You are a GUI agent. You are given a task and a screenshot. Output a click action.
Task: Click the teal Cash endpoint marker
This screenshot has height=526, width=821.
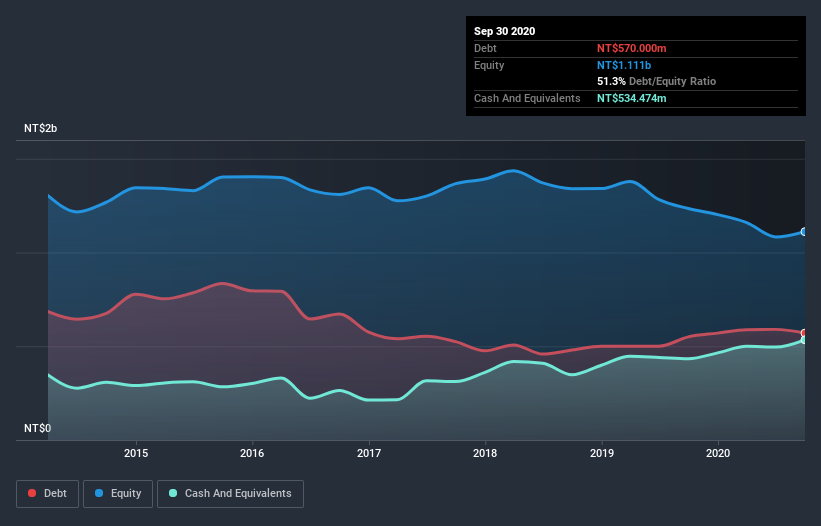point(804,340)
